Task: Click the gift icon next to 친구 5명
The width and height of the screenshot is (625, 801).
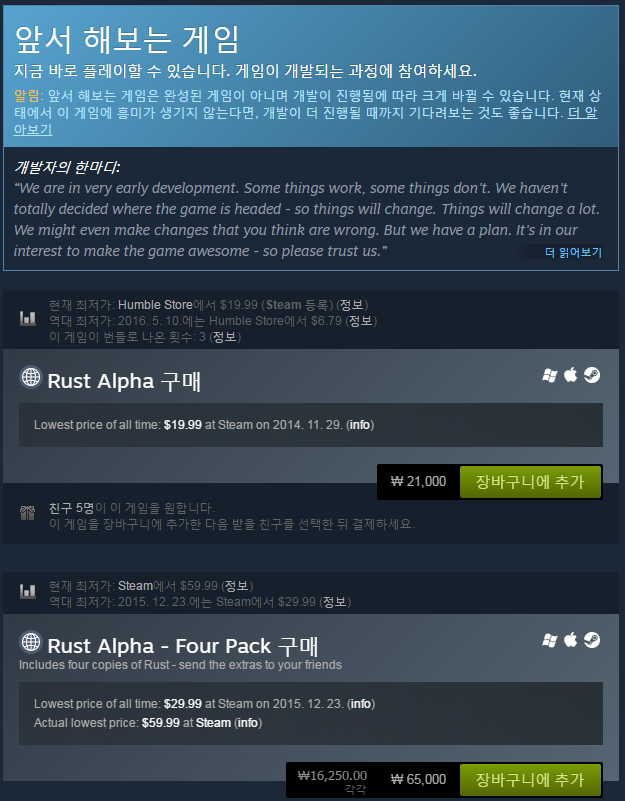Action: point(28,513)
